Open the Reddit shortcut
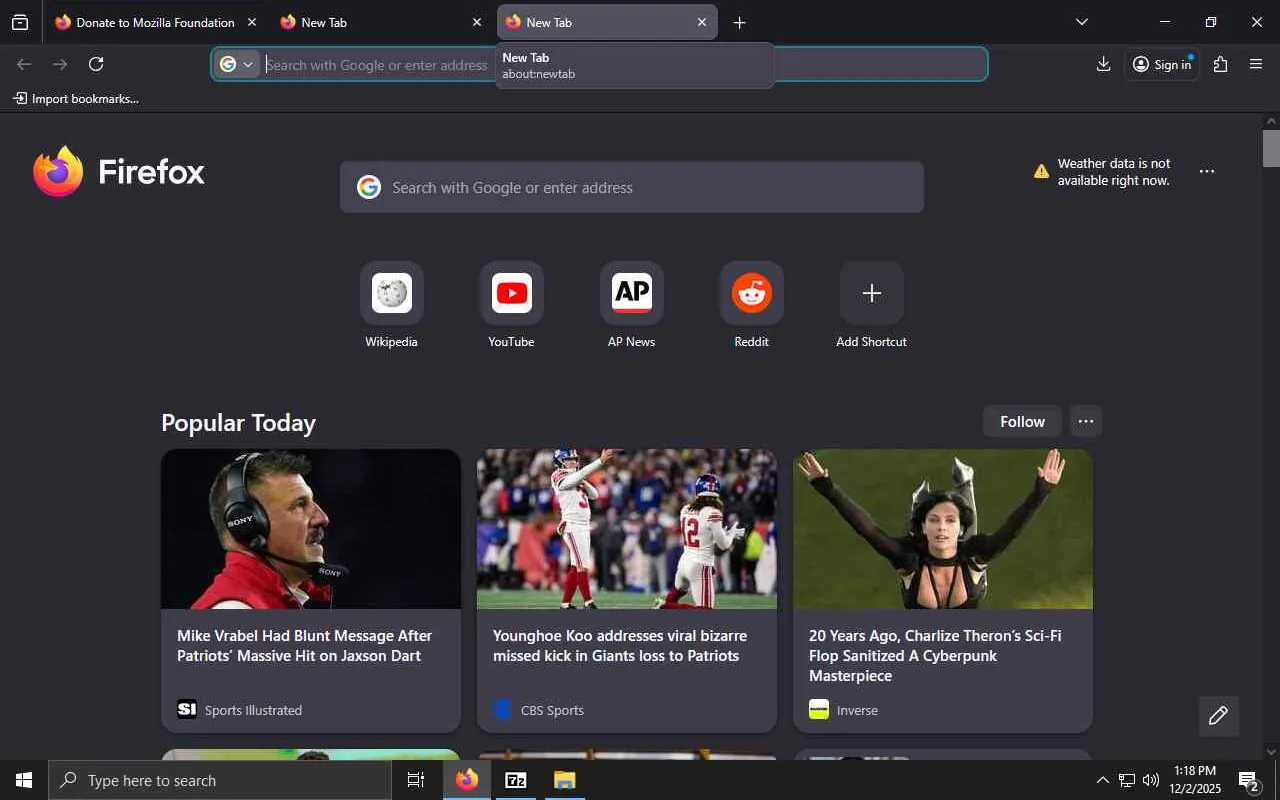The height and width of the screenshot is (800, 1280). click(751, 305)
